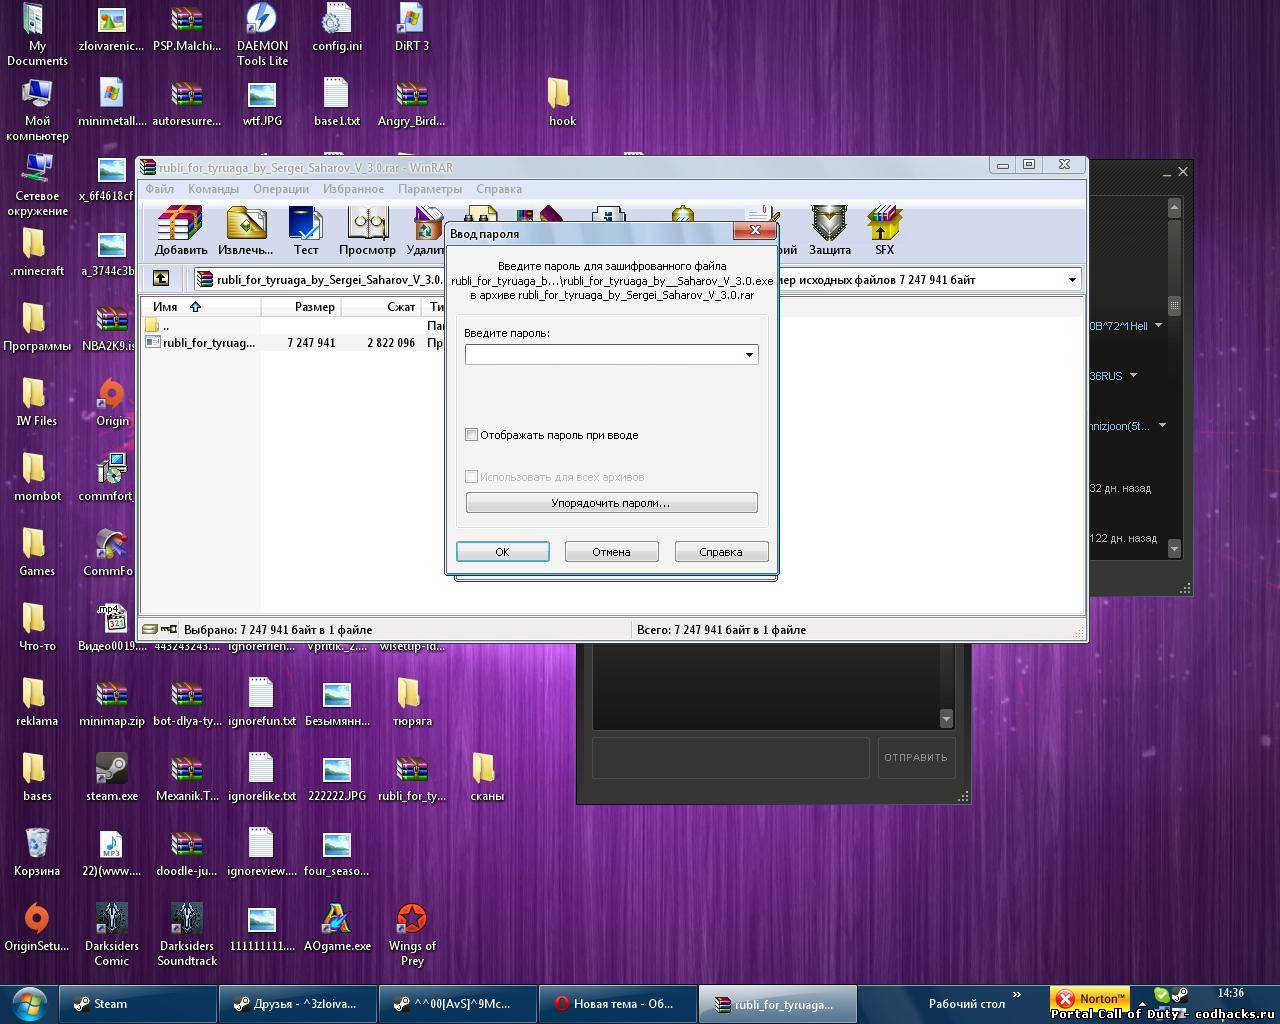Switch to Steam in the taskbar

tap(138, 1004)
